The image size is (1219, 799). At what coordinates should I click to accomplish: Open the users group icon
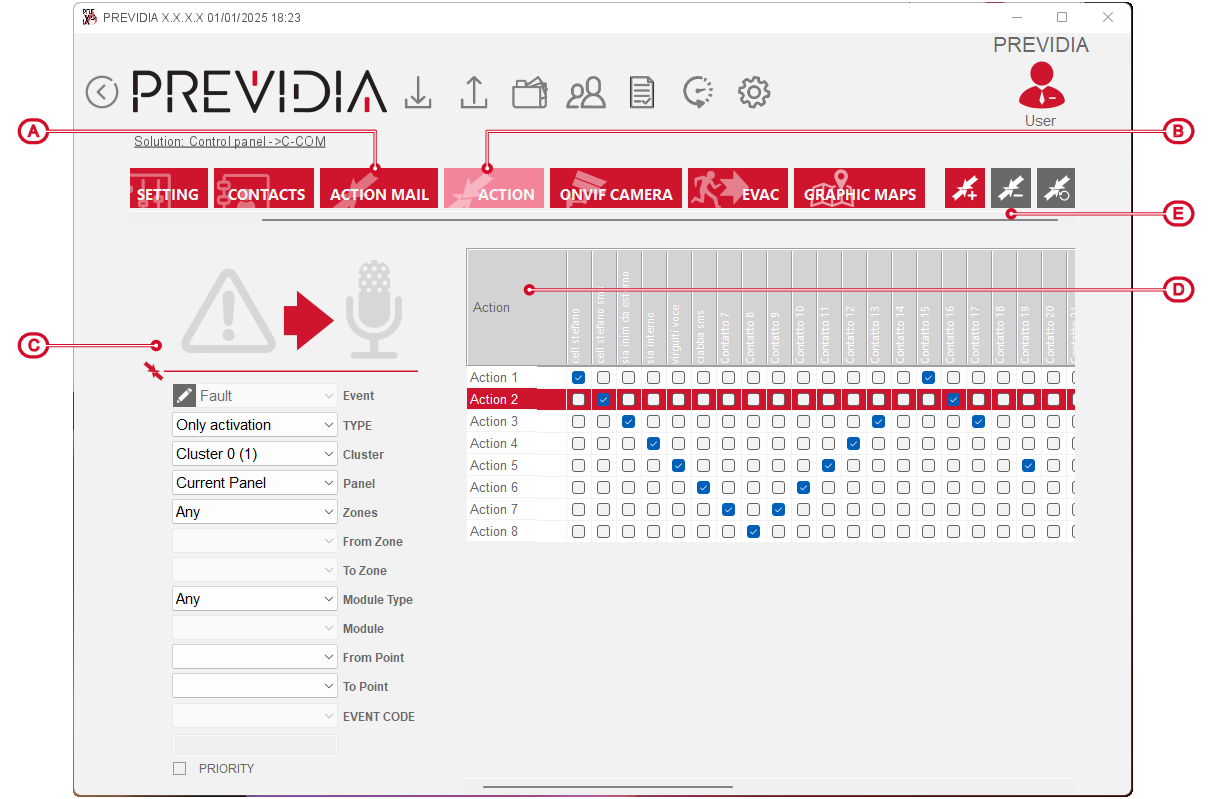pyautogui.click(x=585, y=93)
